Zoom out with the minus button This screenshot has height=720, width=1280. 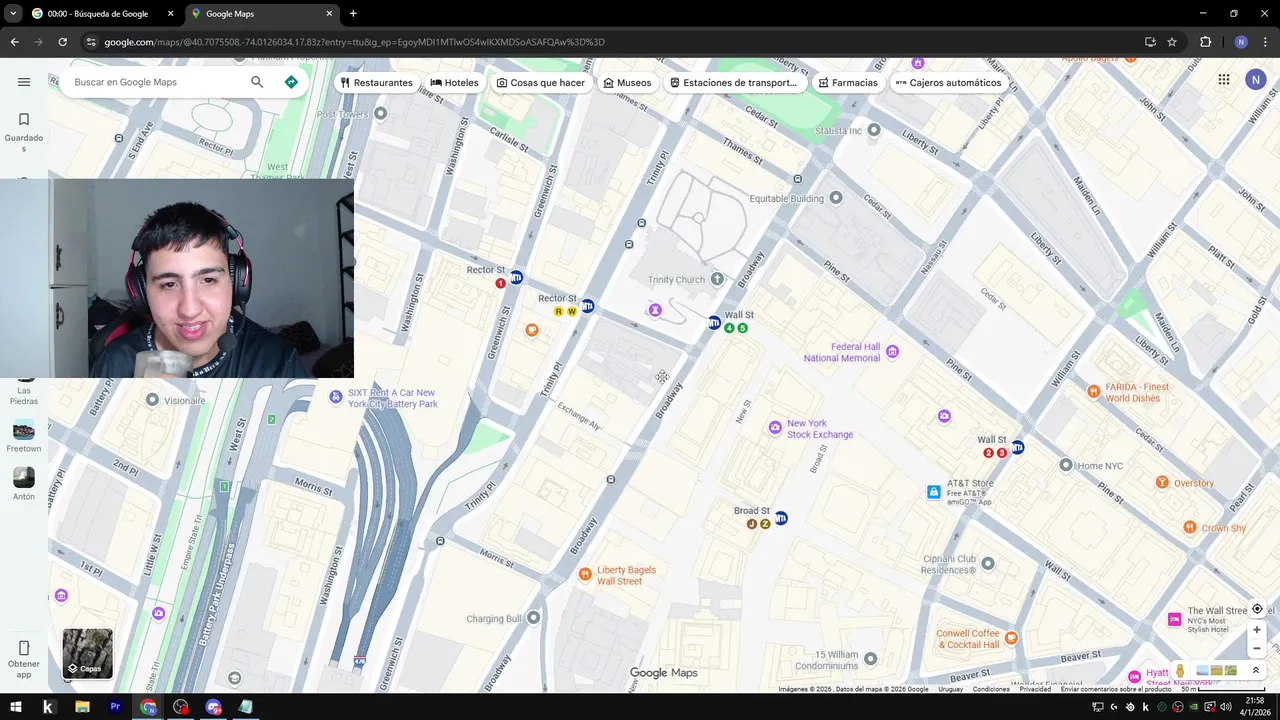(x=1257, y=648)
